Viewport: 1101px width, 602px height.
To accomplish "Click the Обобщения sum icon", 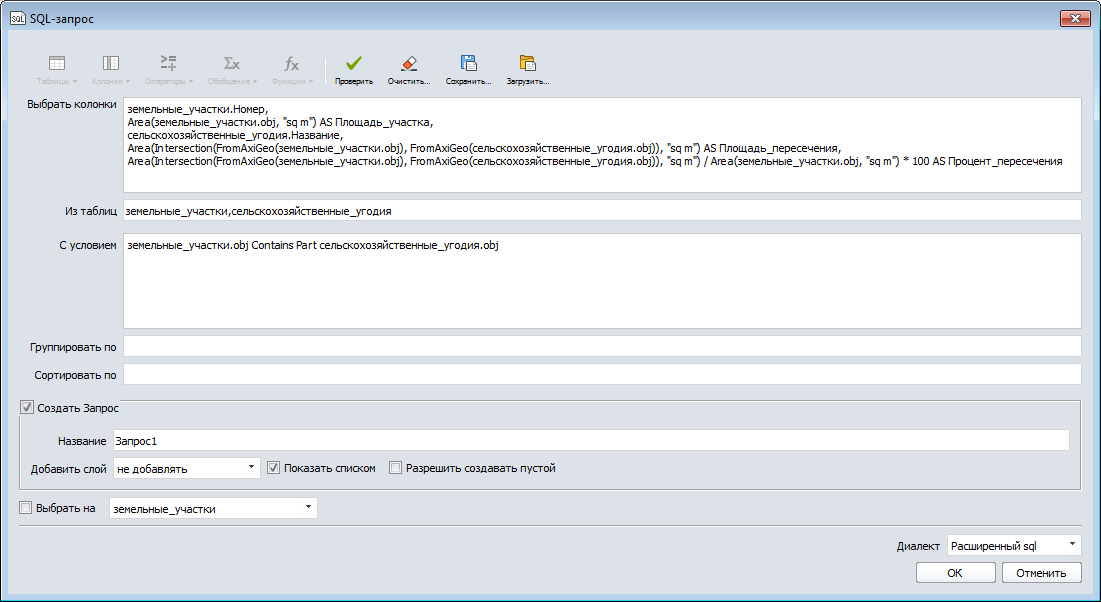I will coord(229,65).
